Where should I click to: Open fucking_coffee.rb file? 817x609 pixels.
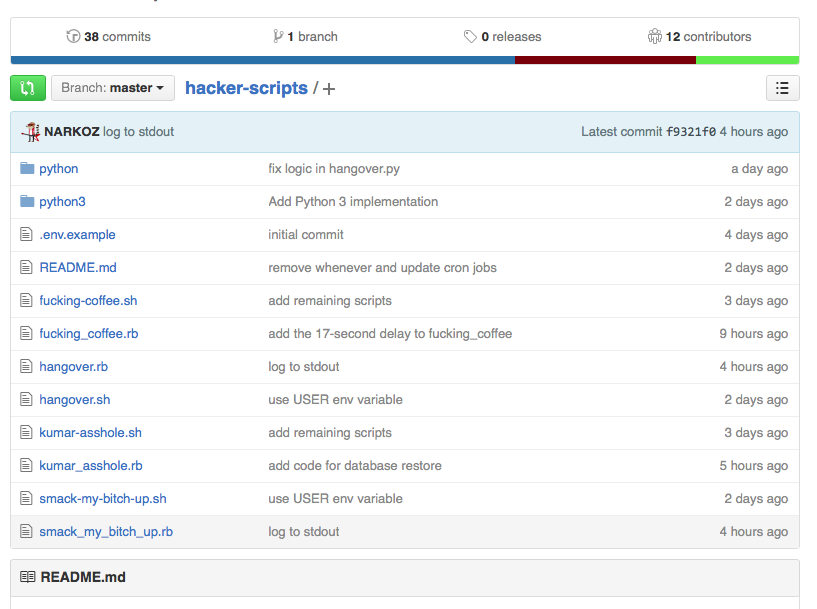point(89,334)
